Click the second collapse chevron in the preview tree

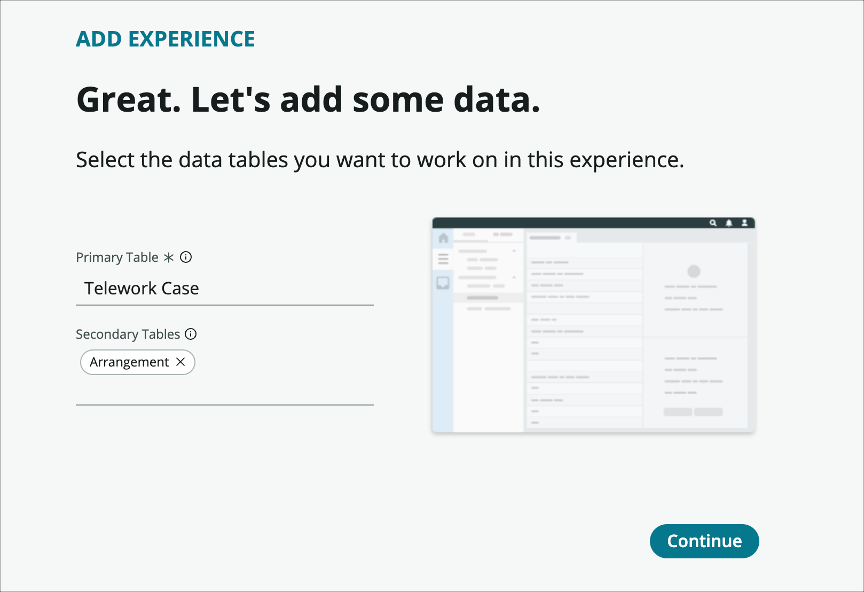[515, 277]
